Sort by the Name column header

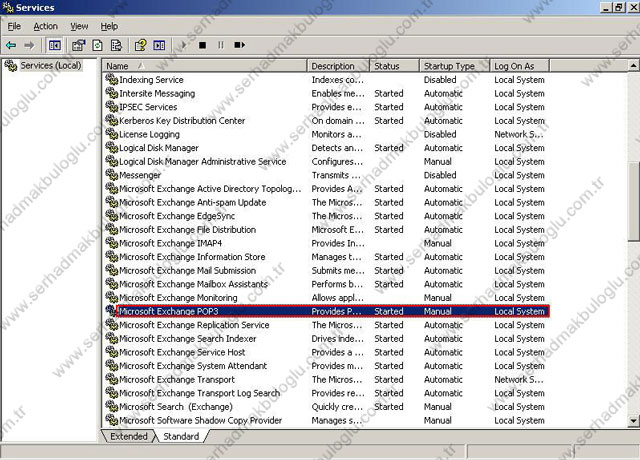tap(204, 66)
